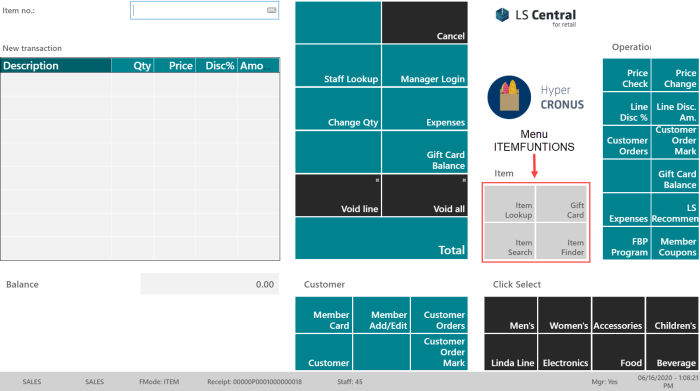Click the Hyper CRONUS grocery bag logo
700x391 pixels.
[509, 97]
